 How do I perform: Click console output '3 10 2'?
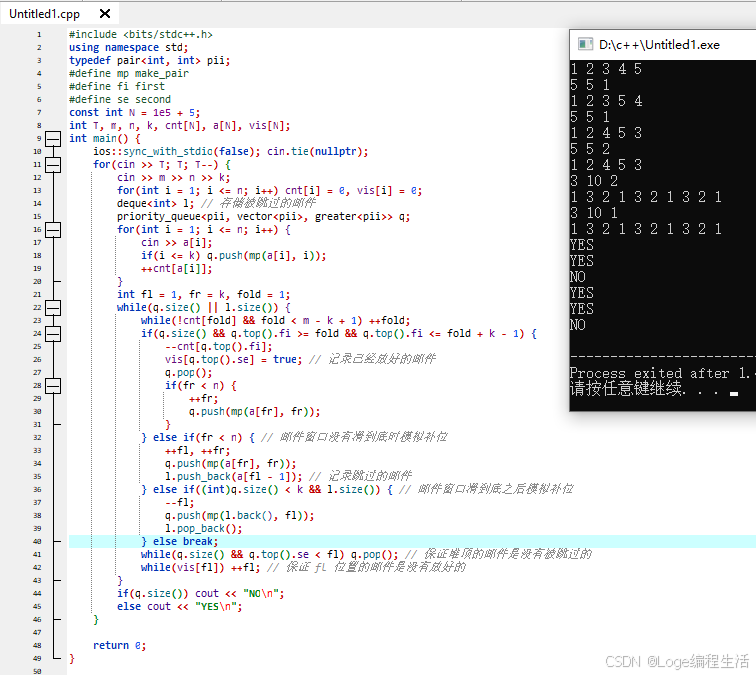(594, 181)
